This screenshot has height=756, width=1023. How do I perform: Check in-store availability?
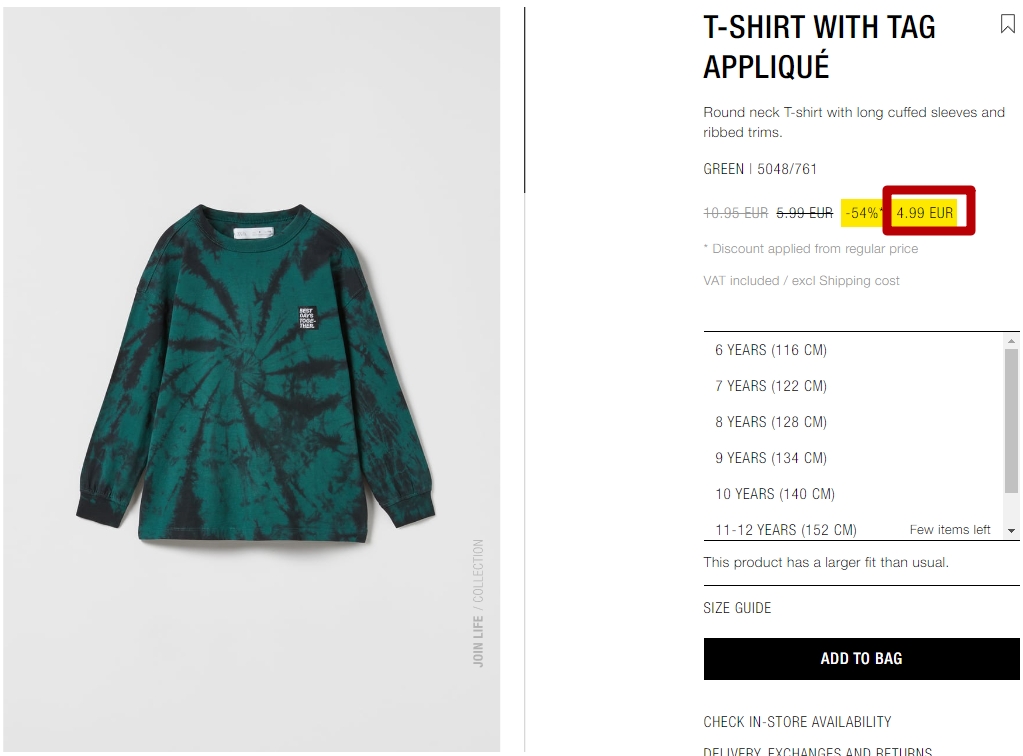[797, 721]
